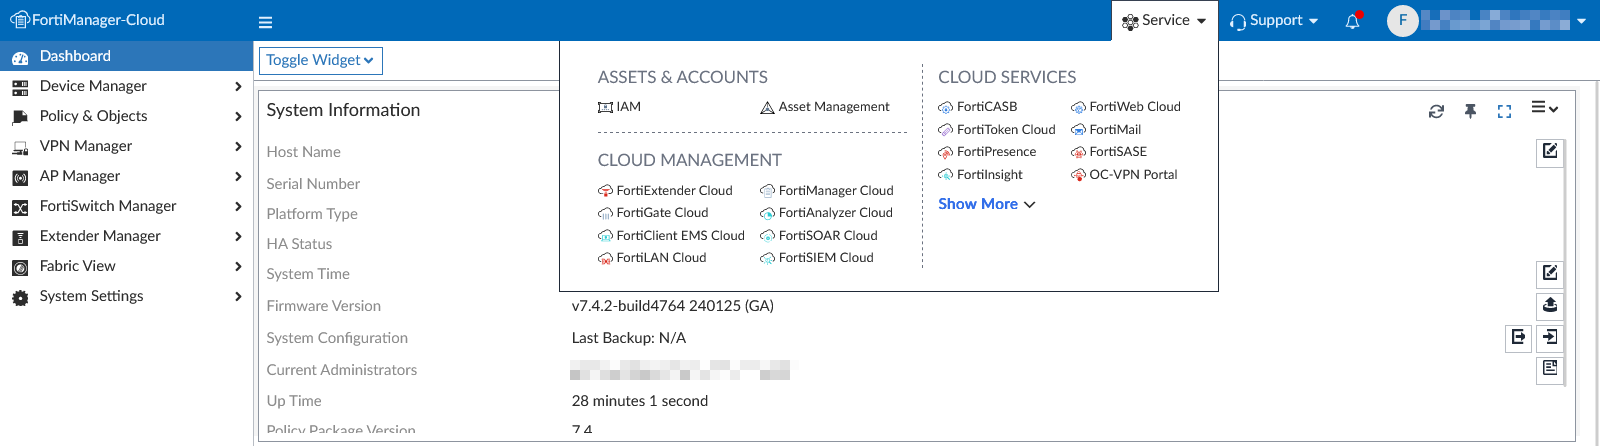The width and height of the screenshot is (1600, 446).
Task: Expand Show More cloud services
Action: coord(986,204)
